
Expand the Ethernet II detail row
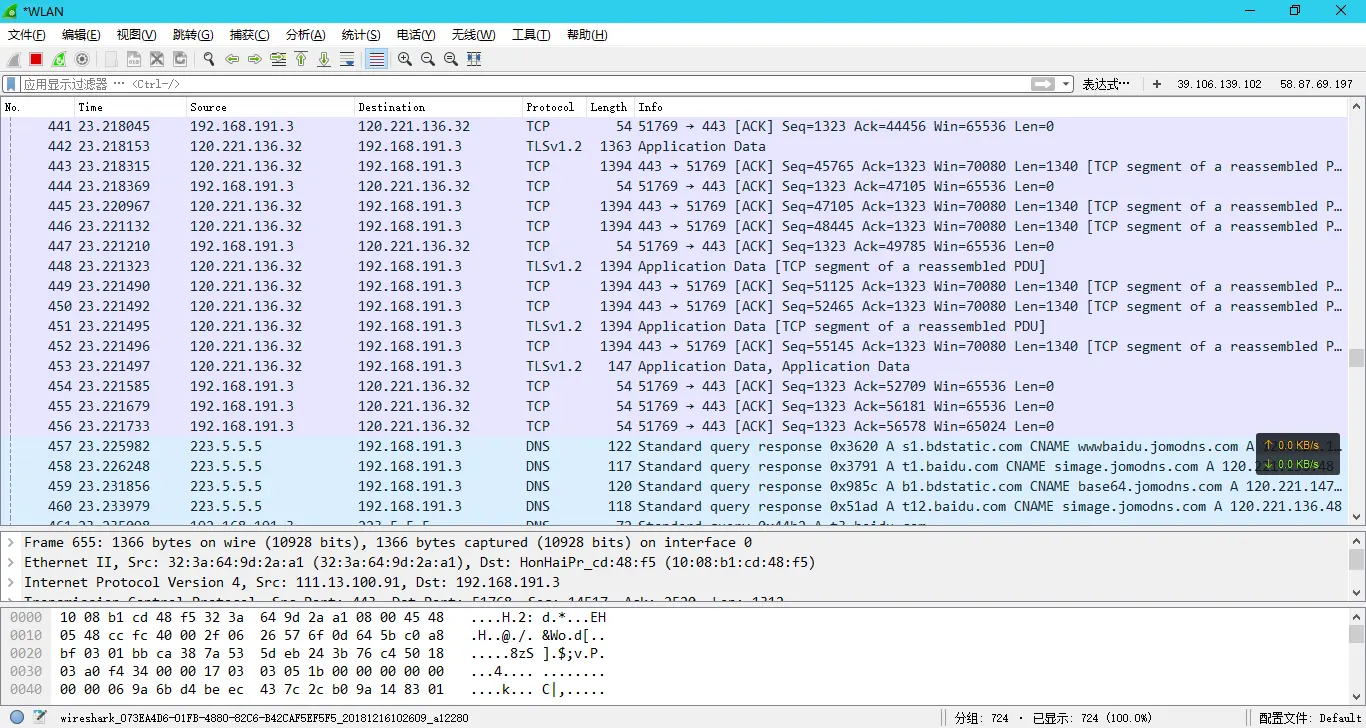tap(10, 562)
